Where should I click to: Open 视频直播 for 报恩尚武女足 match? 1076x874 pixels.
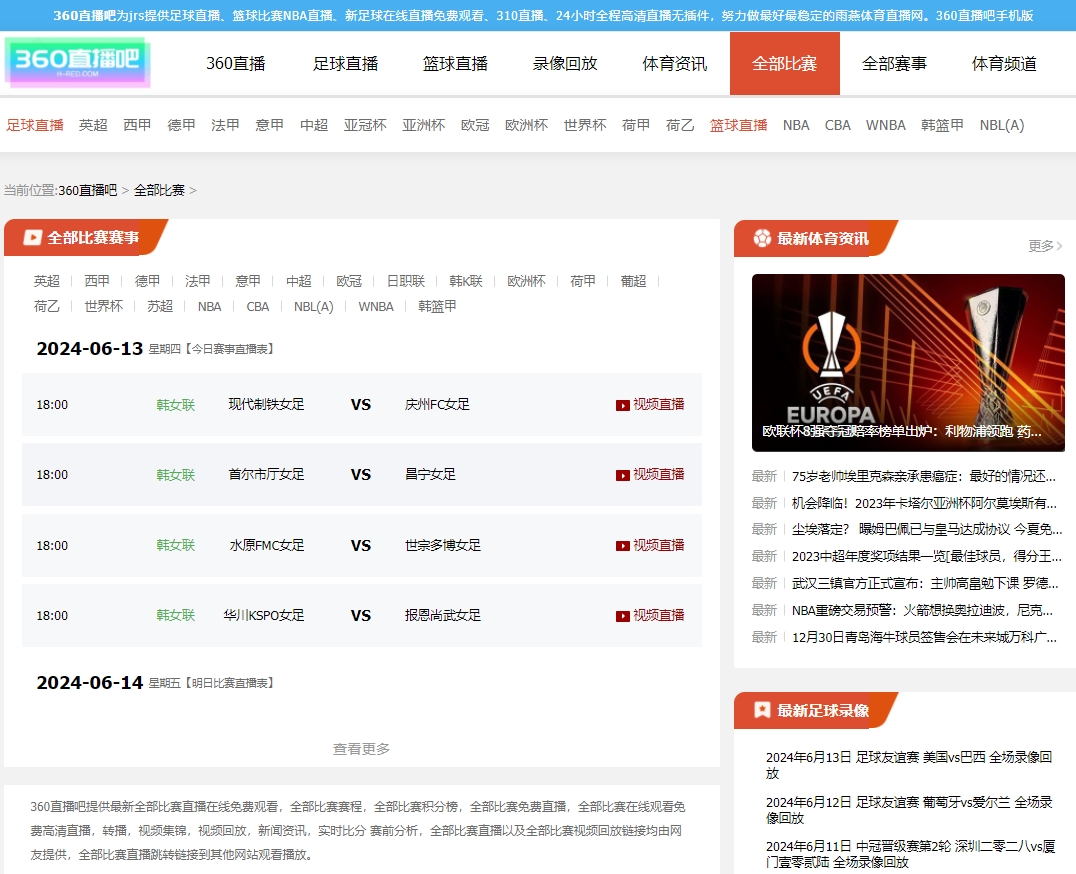[x=650, y=615]
